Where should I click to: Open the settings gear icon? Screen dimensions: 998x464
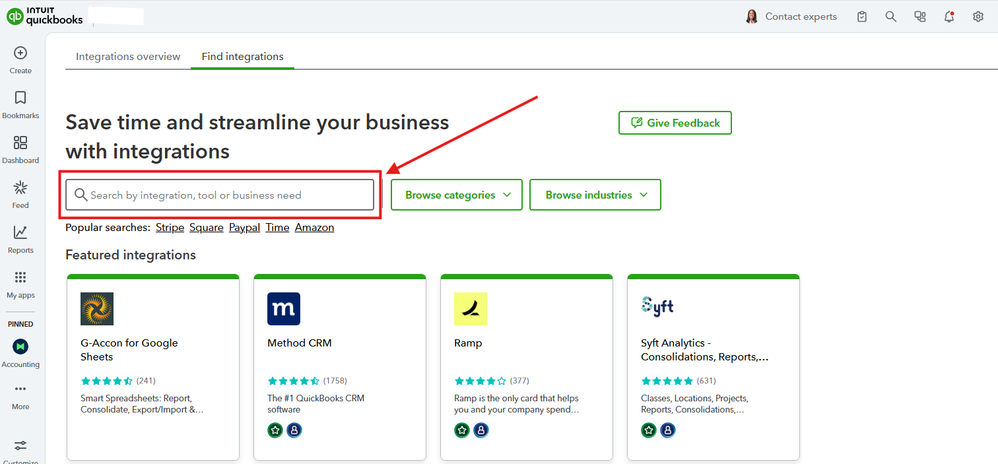pyautogui.click(x=978, y=17)
